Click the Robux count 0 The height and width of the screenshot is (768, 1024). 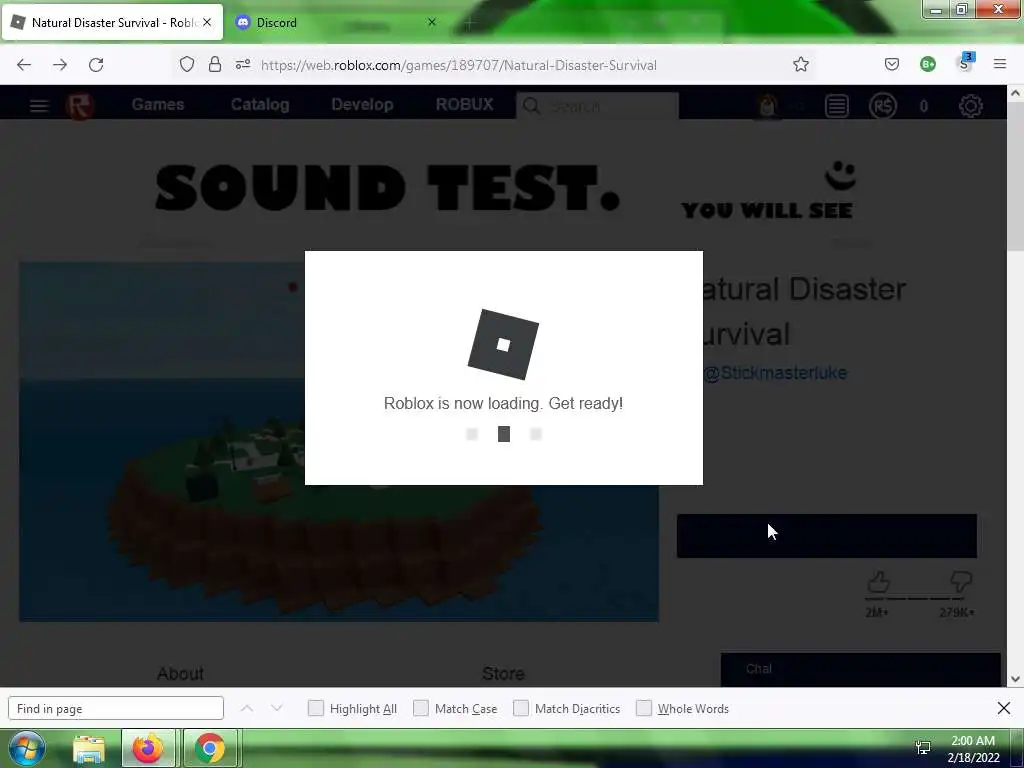coord(923,106)
